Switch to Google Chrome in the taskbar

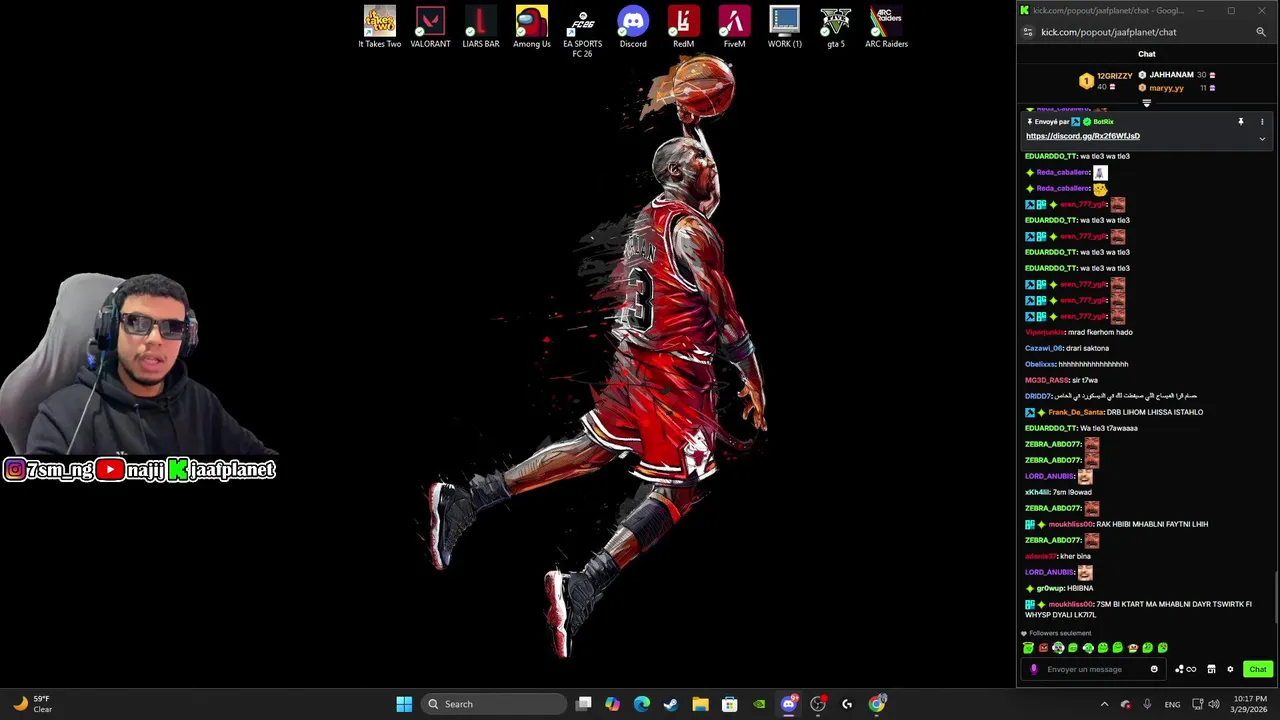click(877, 704)
